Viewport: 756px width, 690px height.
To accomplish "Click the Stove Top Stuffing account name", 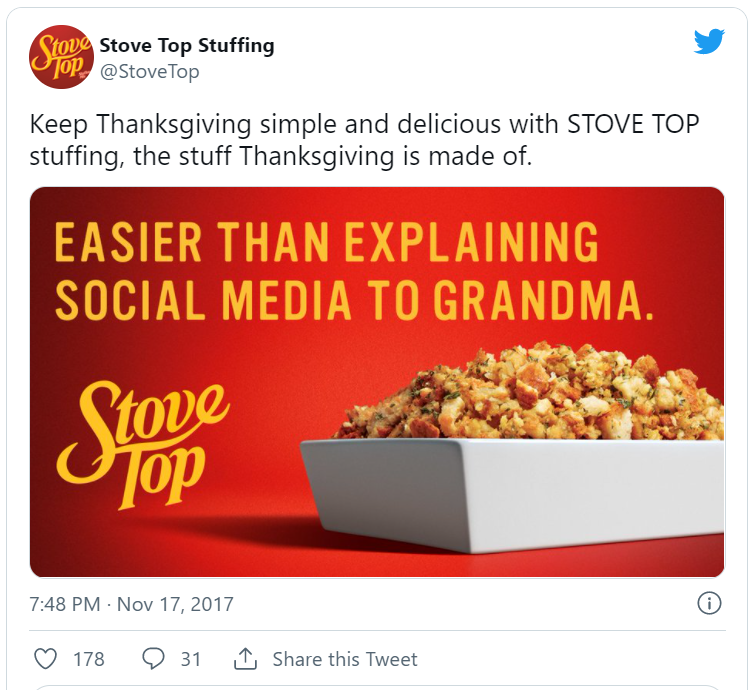I will point(187,45).
